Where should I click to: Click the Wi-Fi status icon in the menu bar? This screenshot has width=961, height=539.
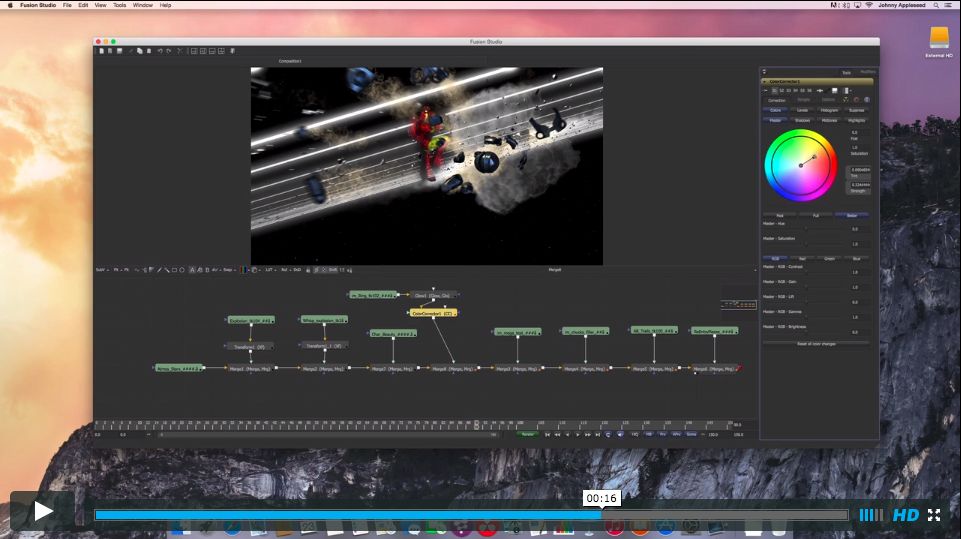coord(868,5)
